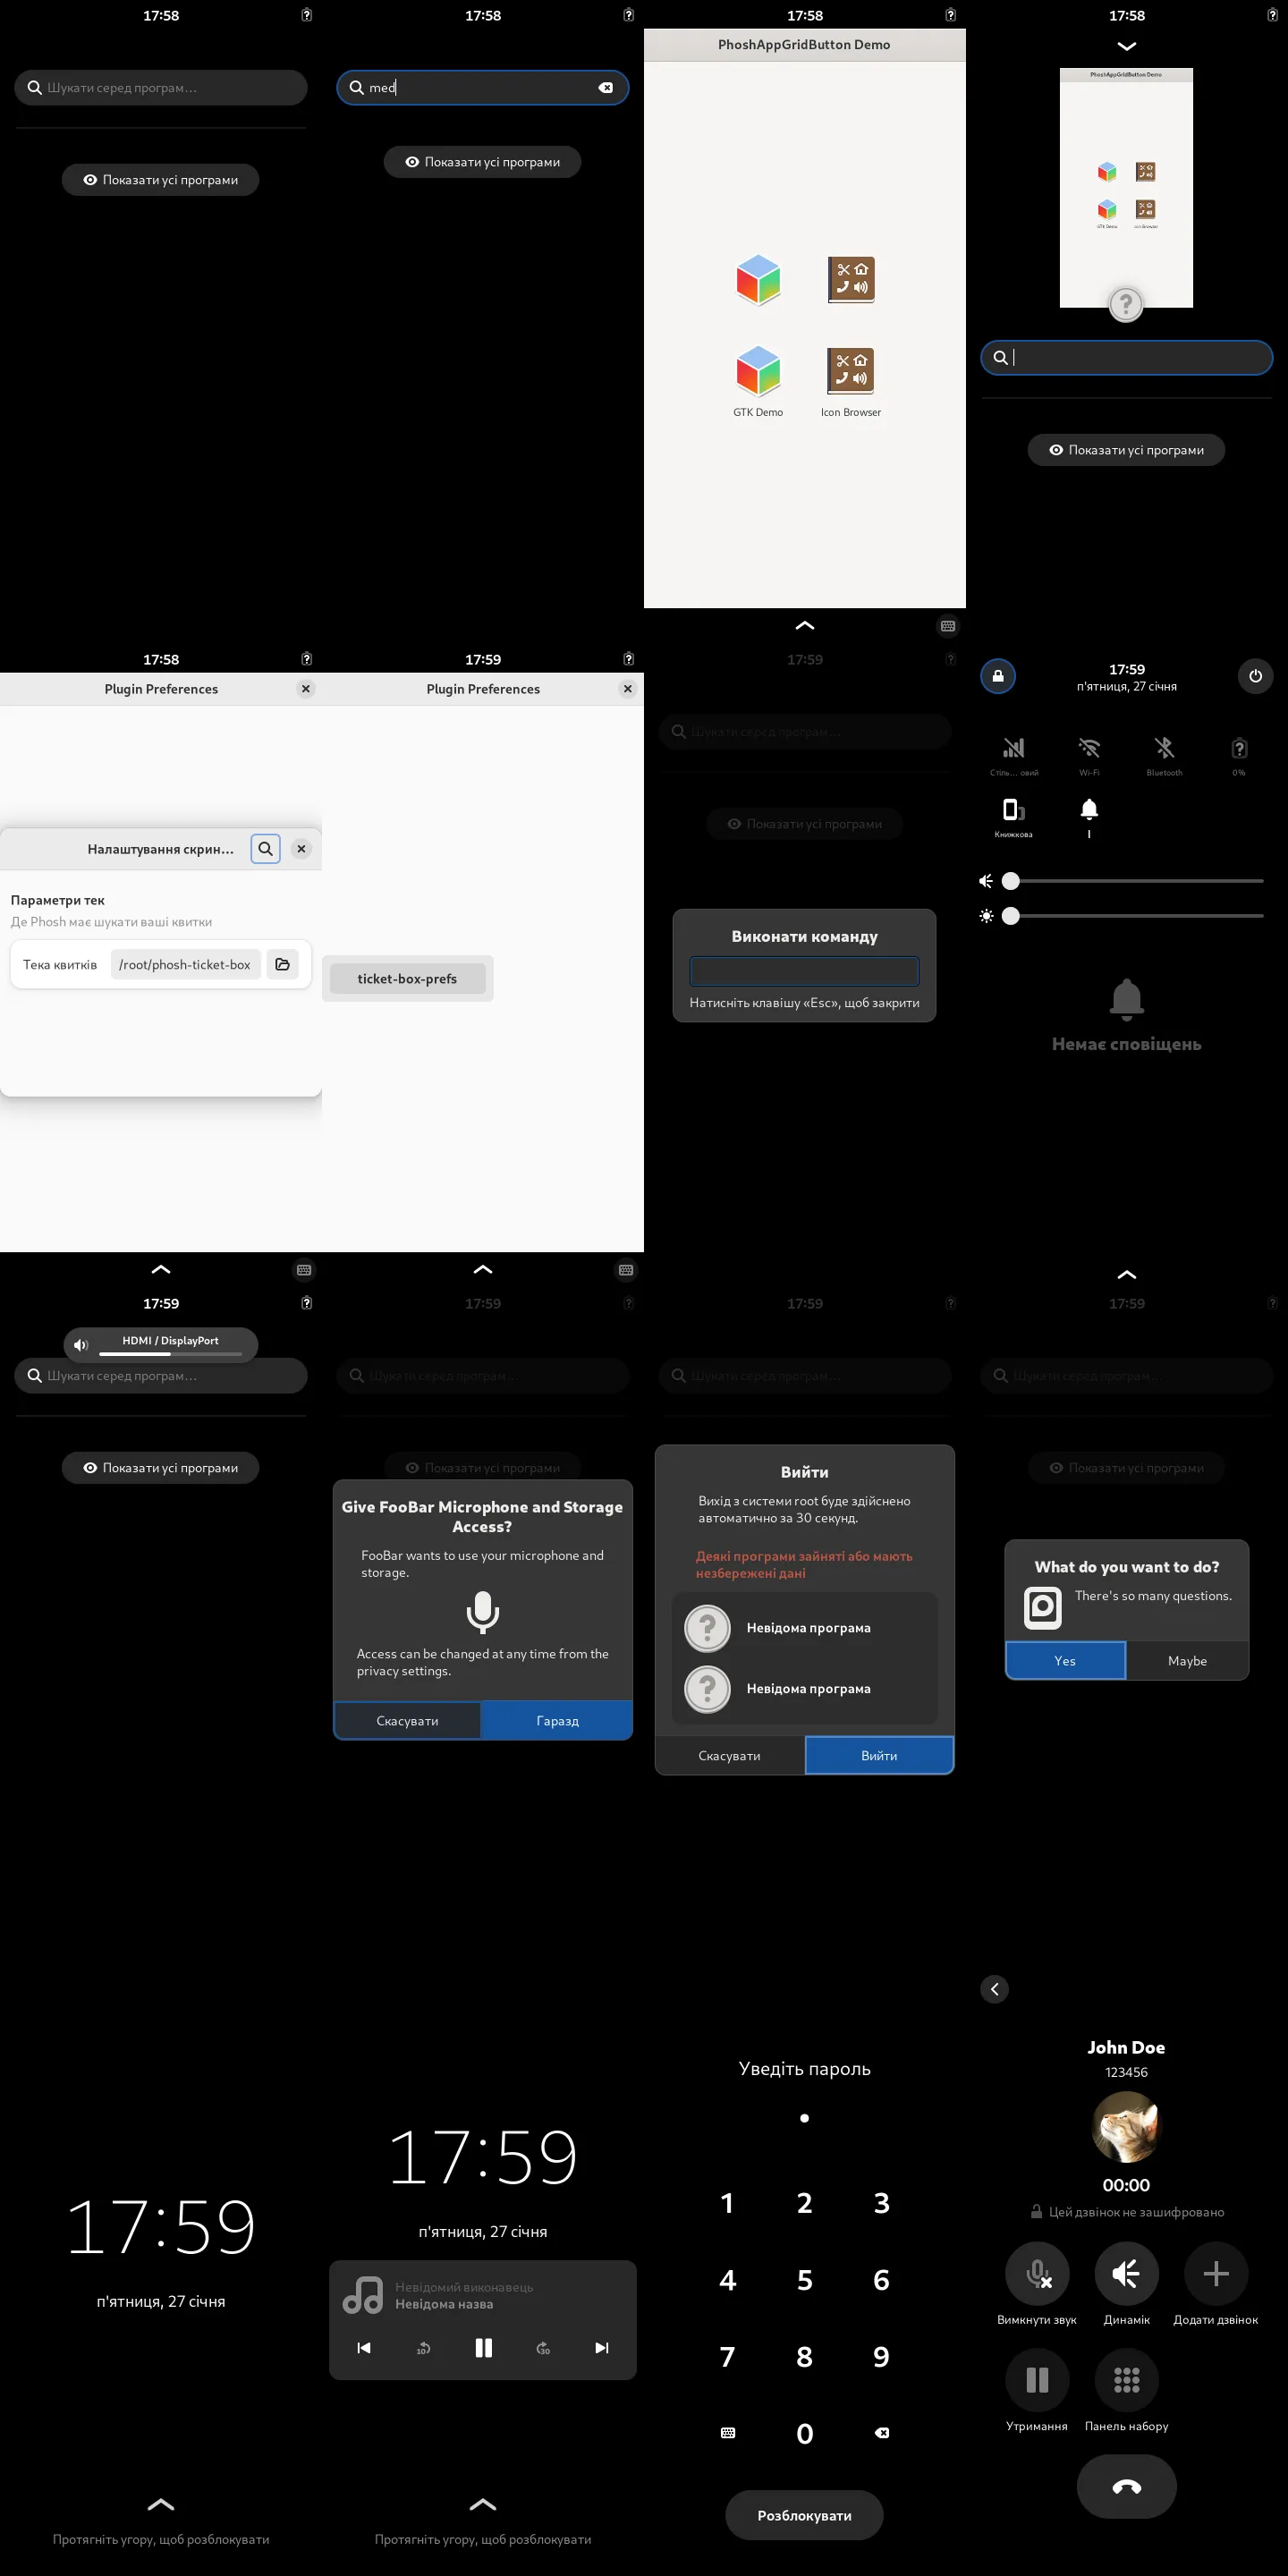Click the lock screen padlock icon
1288x2576 pixels.
pyautogui.click(x=997, y=676)
